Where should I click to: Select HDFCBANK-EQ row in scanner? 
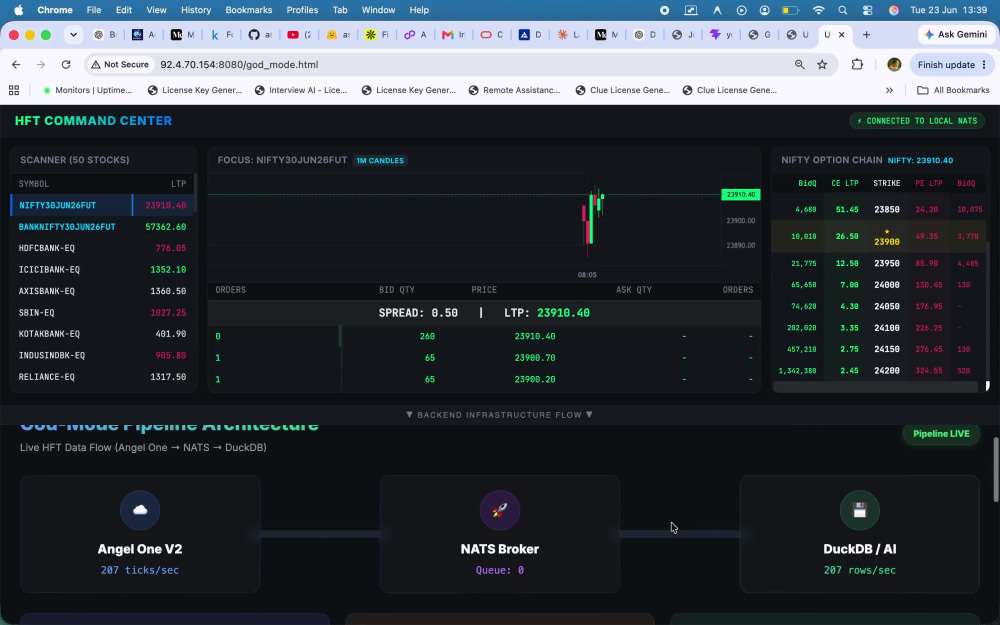pos(103,248)
